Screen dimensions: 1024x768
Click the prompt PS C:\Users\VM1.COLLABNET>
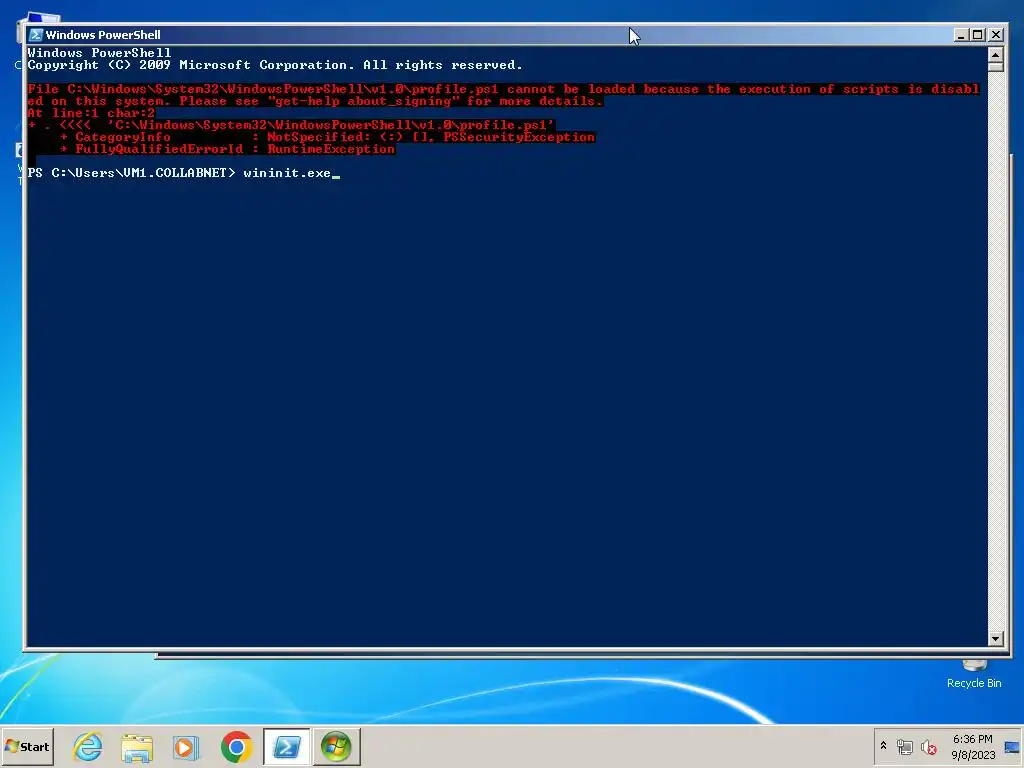tap(131, 172)
